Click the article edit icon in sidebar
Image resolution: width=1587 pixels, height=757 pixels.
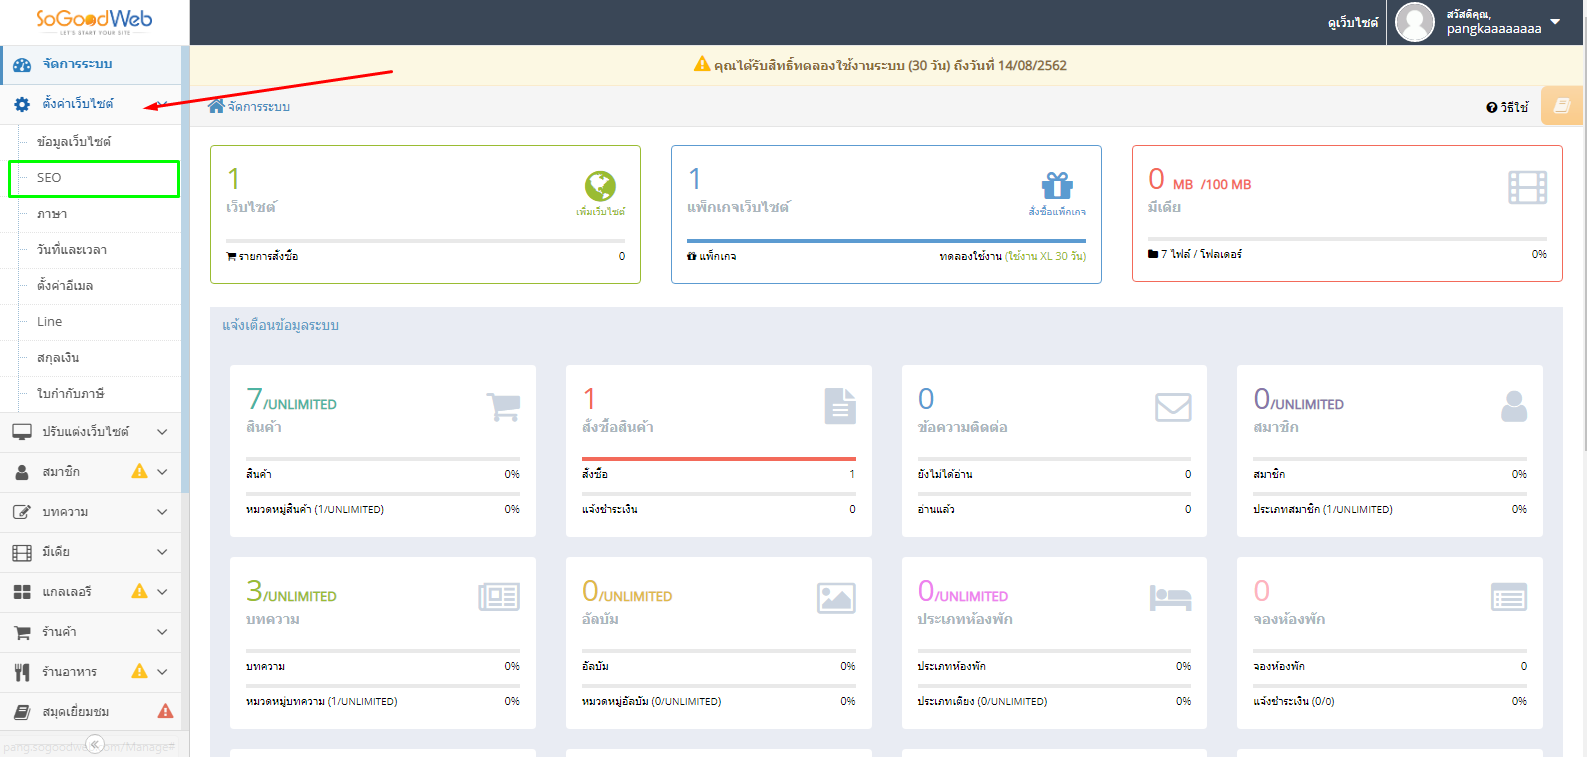point(22,512)
